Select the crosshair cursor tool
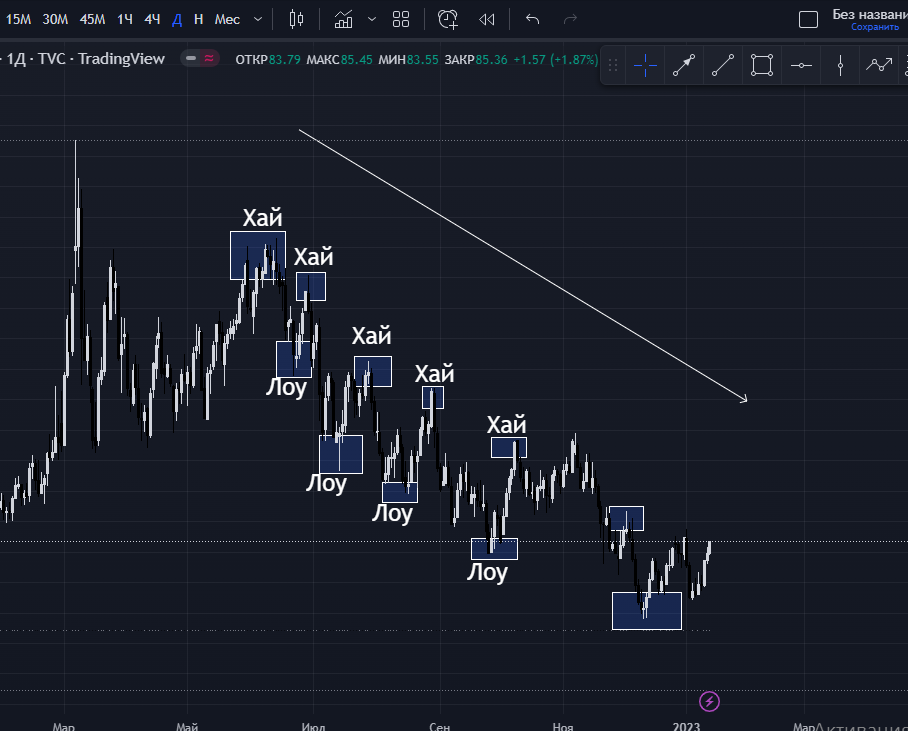Screen dimensions: 908x731 (645, 65)
